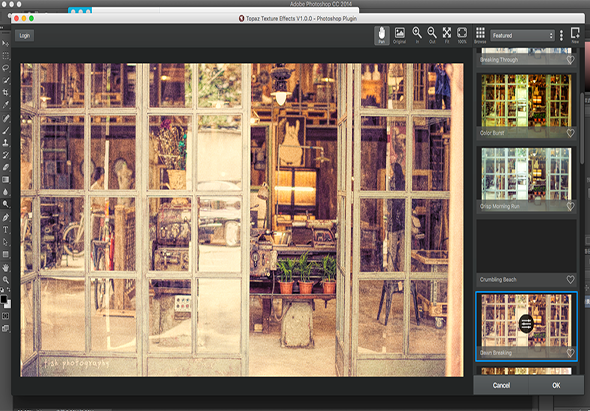Select Photoshop's Dodge tool
Screen dimensions: 590x411
(6, 204)
